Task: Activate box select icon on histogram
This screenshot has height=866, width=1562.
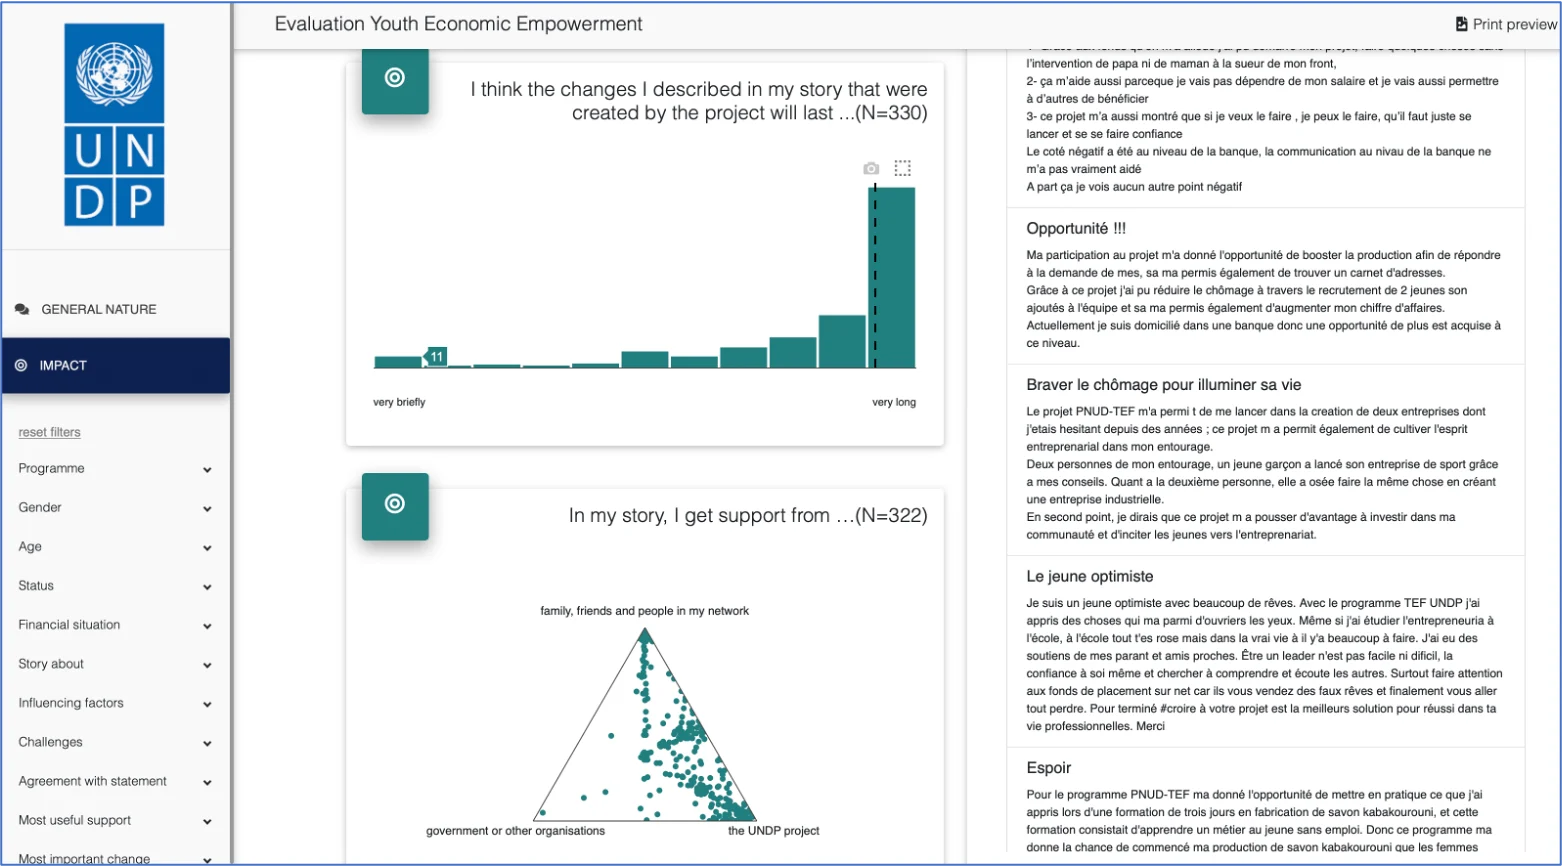Action: coord(902,168)
